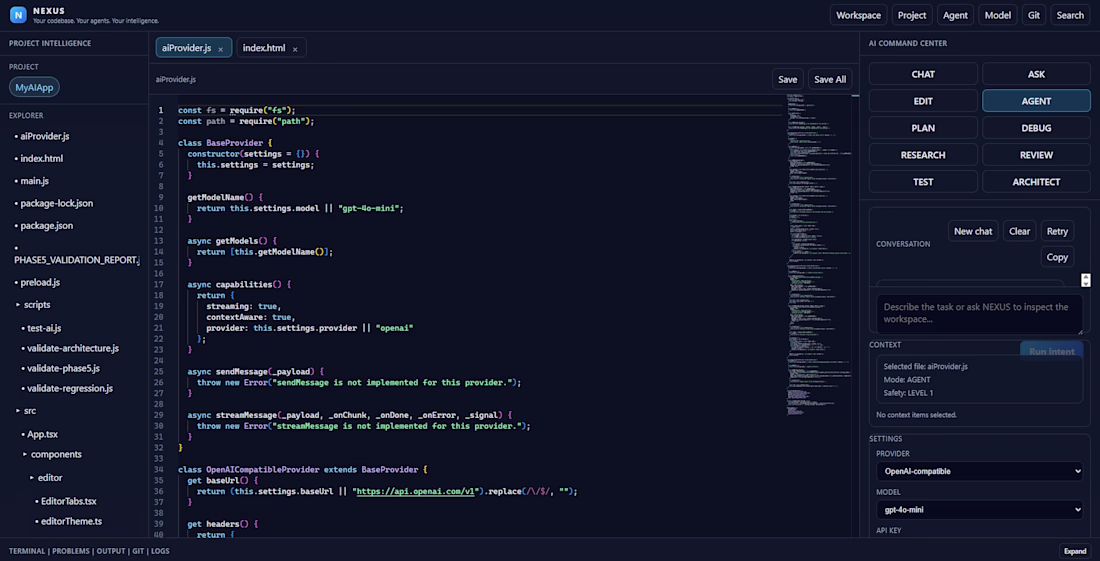Click the api.openai.com URL in code

click(415, 492)
